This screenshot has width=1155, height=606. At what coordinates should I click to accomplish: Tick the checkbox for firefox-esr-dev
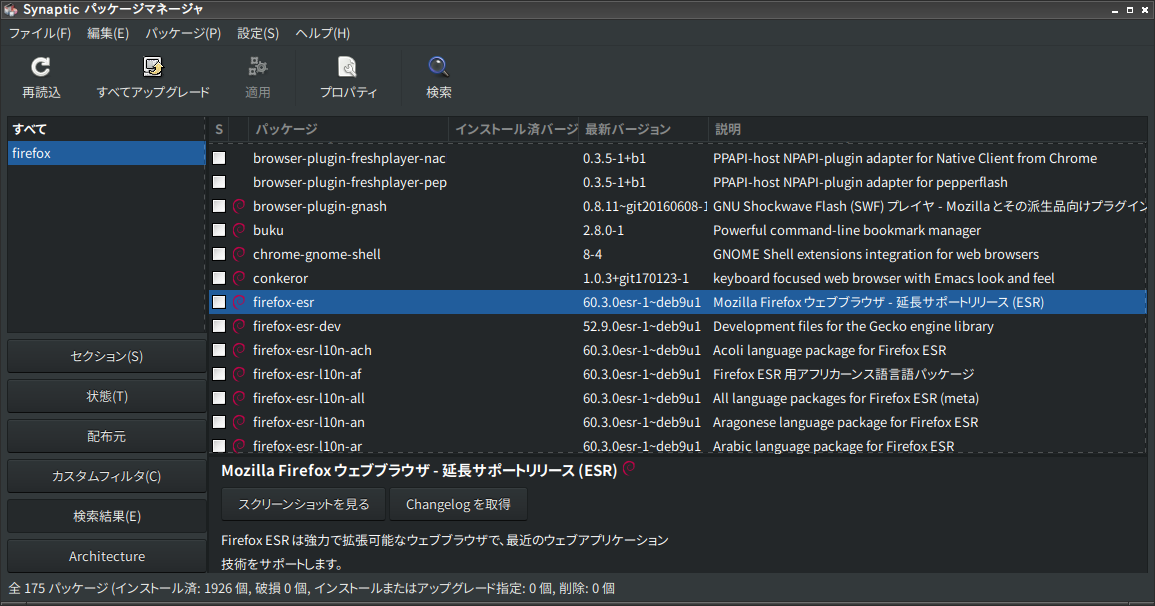219,326
